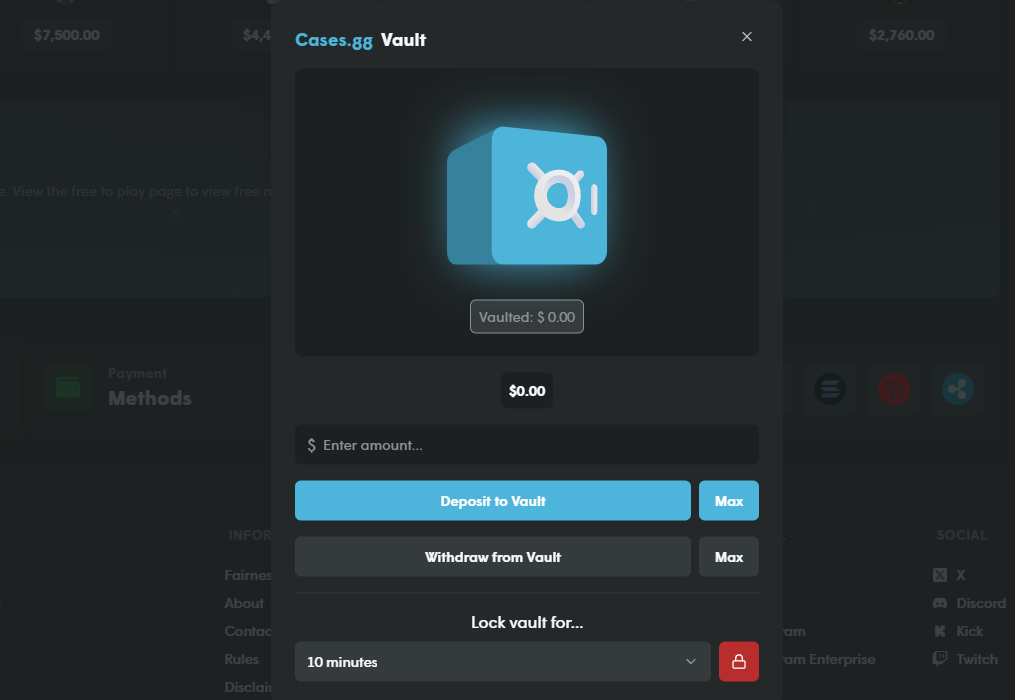This screenshot has width=1015, height=700.
Task: Focus the Enter amount input field
Action: 527,445
